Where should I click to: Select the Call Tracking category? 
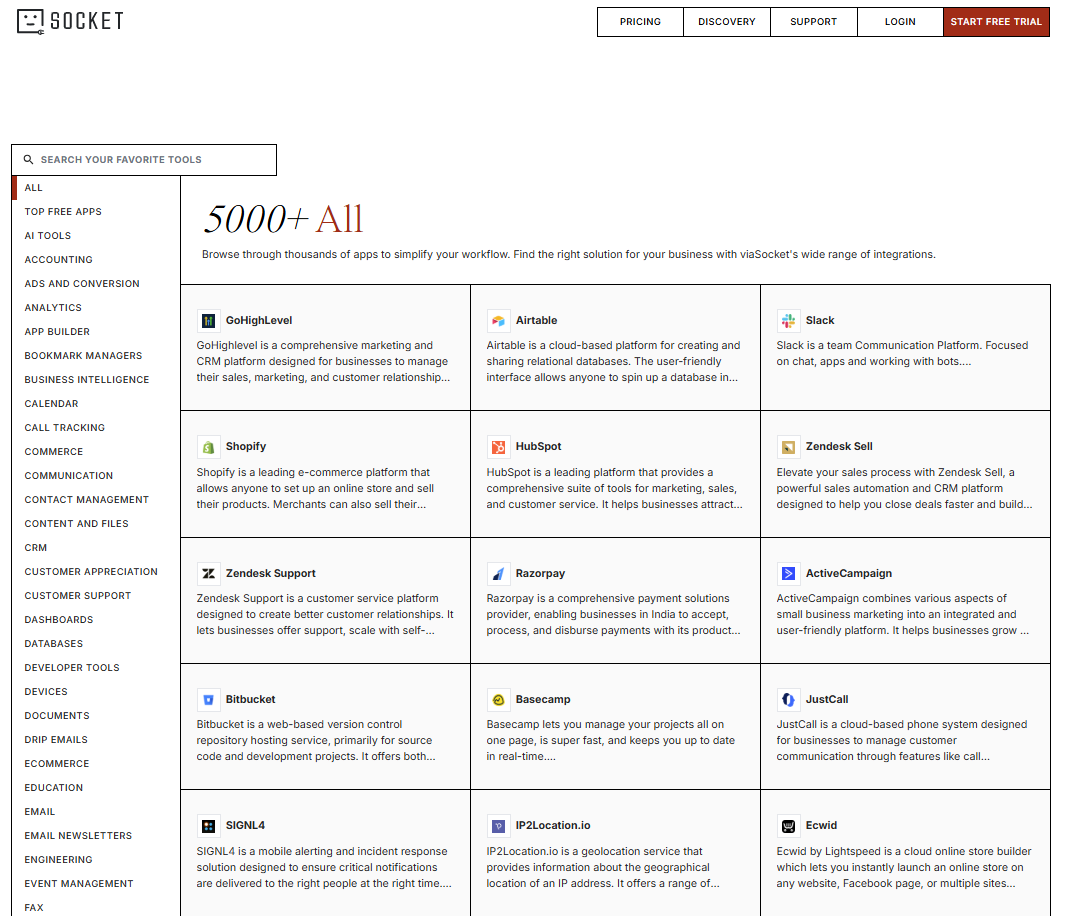click(96, 427)
